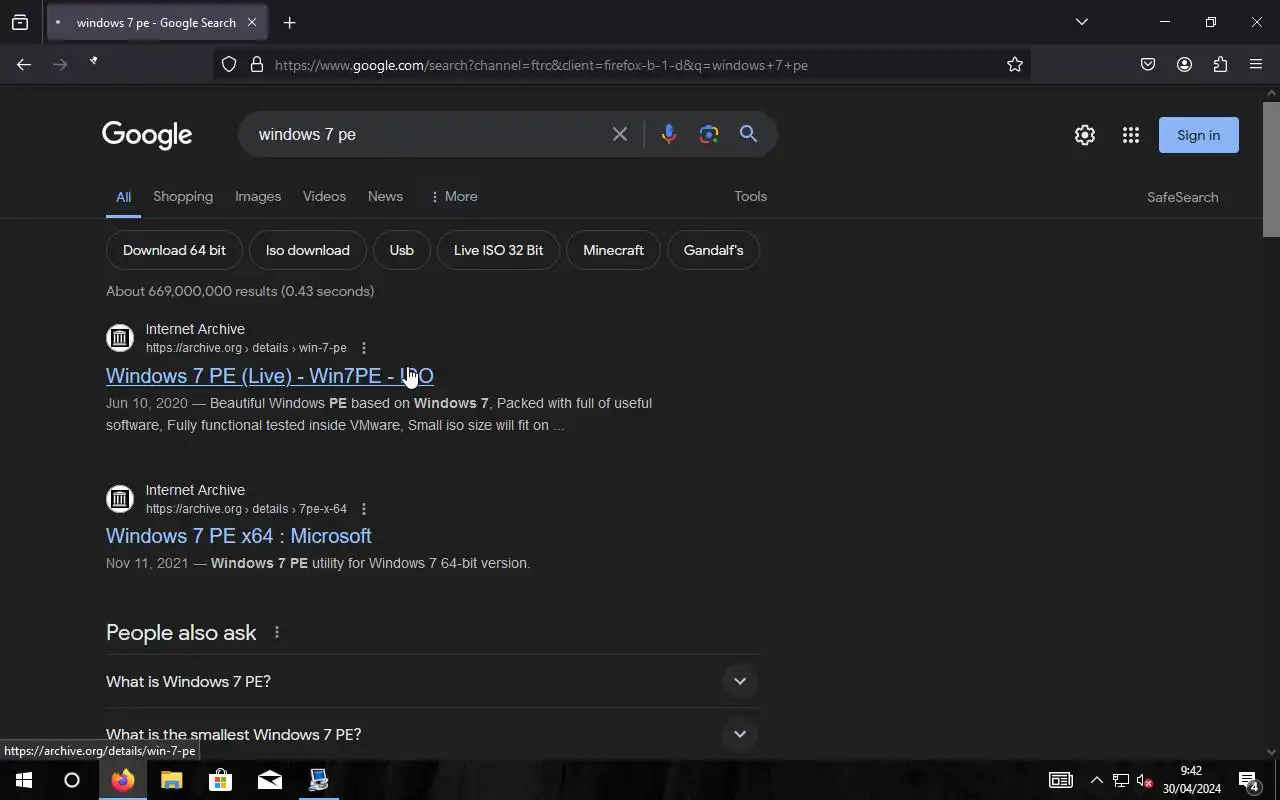Open more options for win-7-pe result
Screen dimensions: 1280x800
(364, 348)
